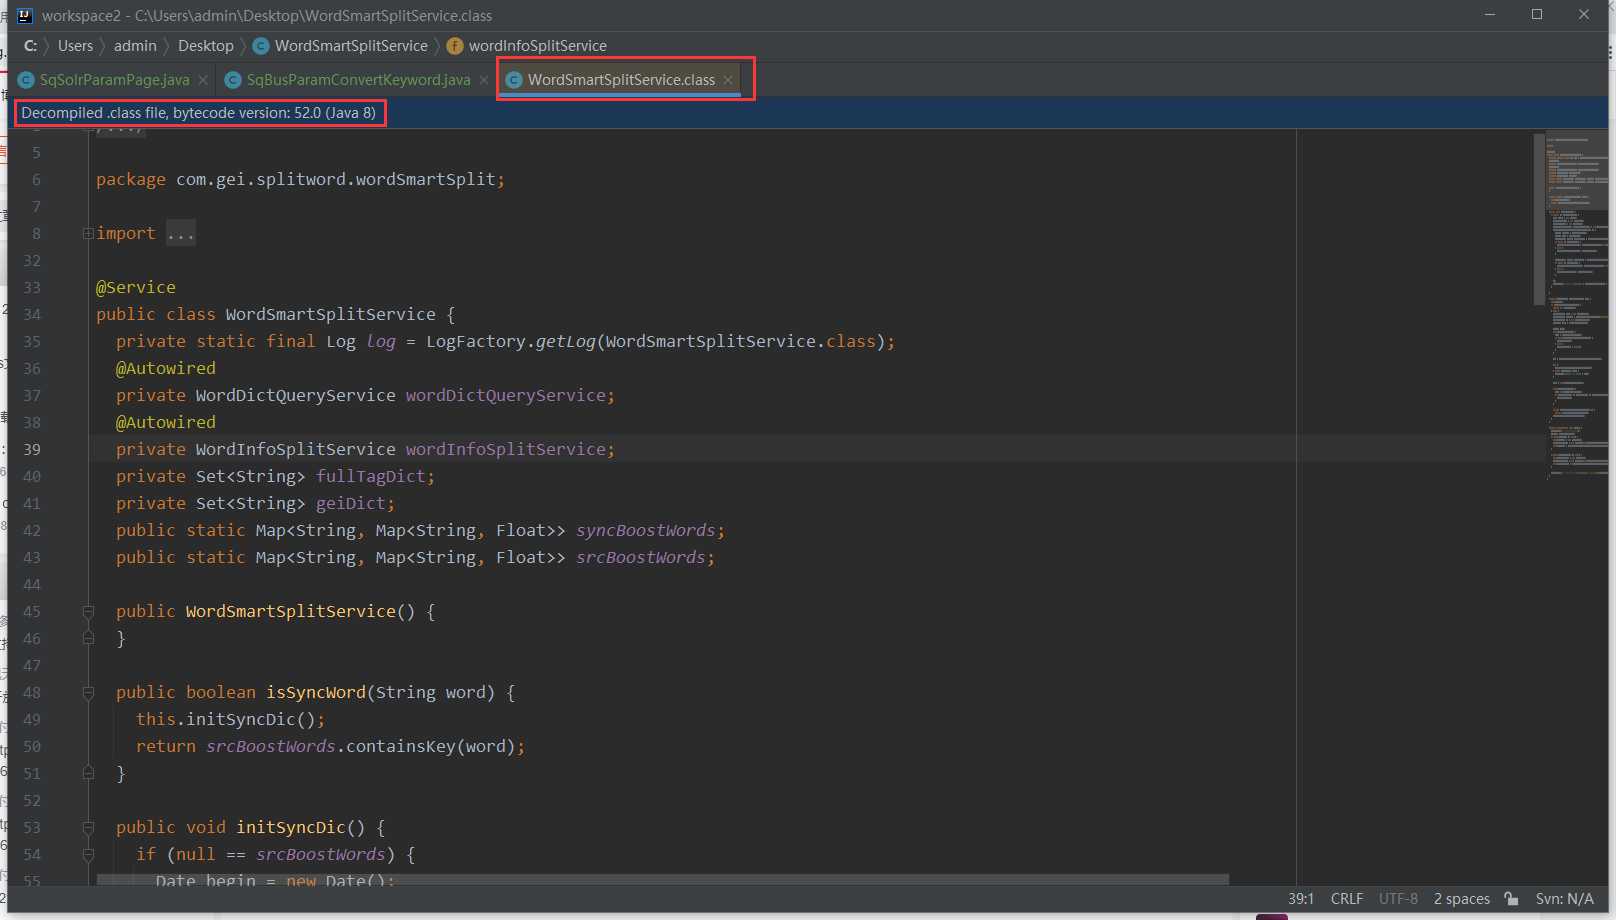Screen dimensions: 1616x920
Task: Click srcBoostWords in the null check on line 54
Action: tap(320, 854)
